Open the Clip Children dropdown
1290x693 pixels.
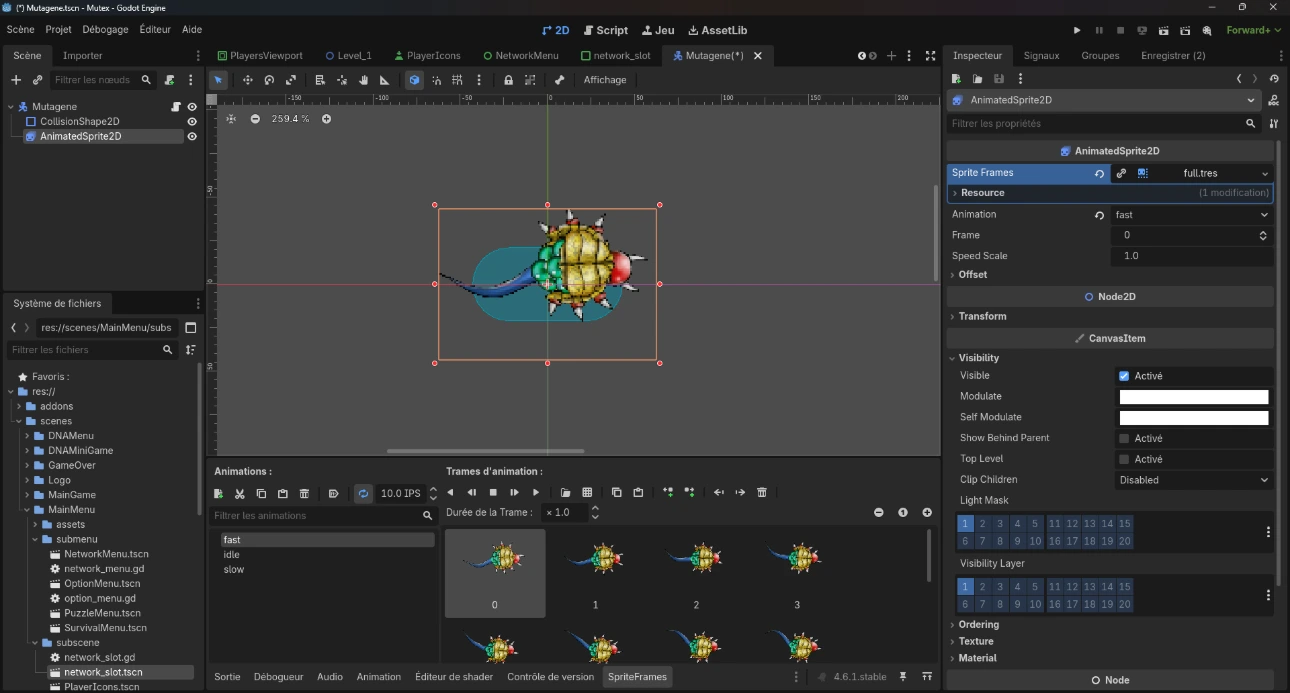pyautogui.click(x=1193, y=480)
